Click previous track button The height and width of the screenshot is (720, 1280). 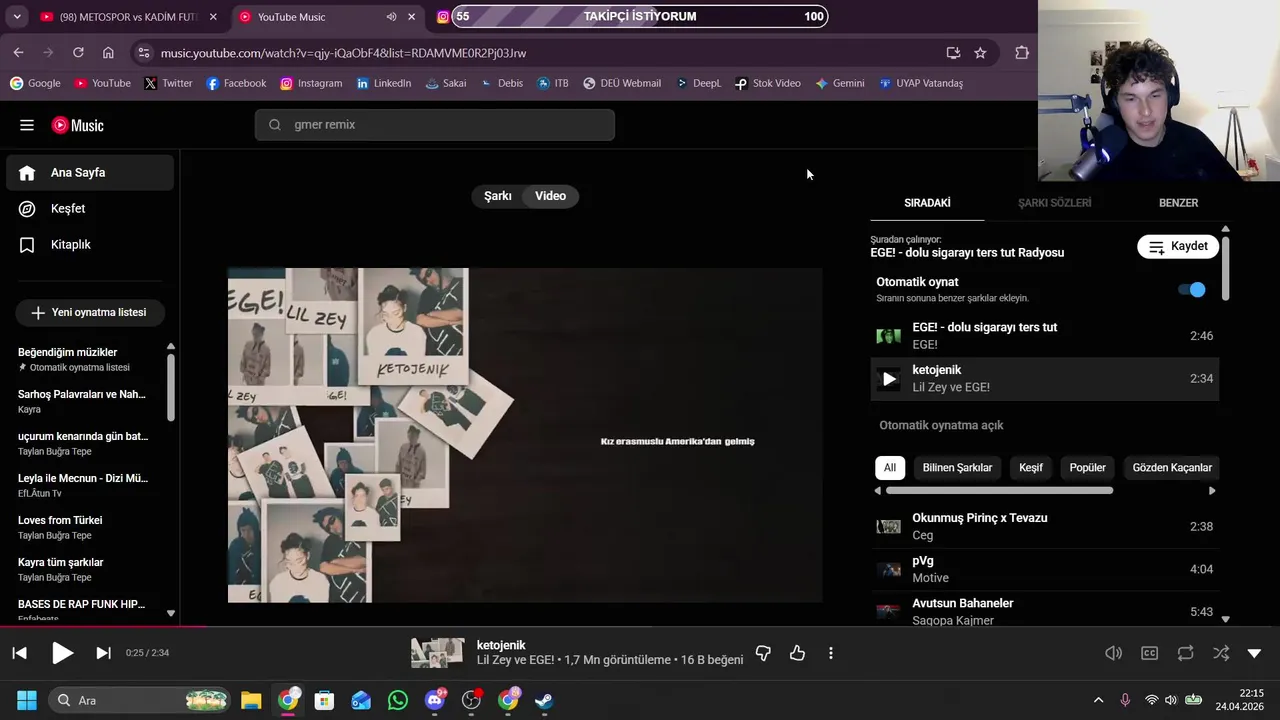point(19,653)
